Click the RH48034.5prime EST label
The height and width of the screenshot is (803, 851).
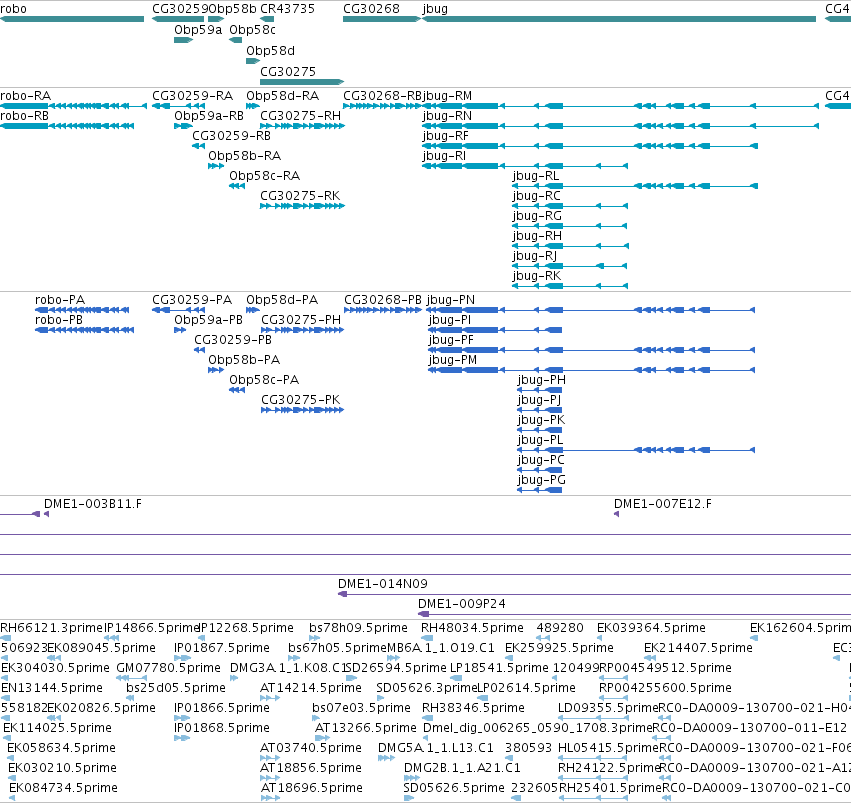pyautogui.click(x=472, y=628)
